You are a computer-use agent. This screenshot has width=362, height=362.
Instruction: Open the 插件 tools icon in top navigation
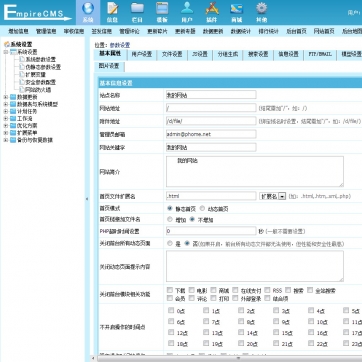(x=212, y=8)
